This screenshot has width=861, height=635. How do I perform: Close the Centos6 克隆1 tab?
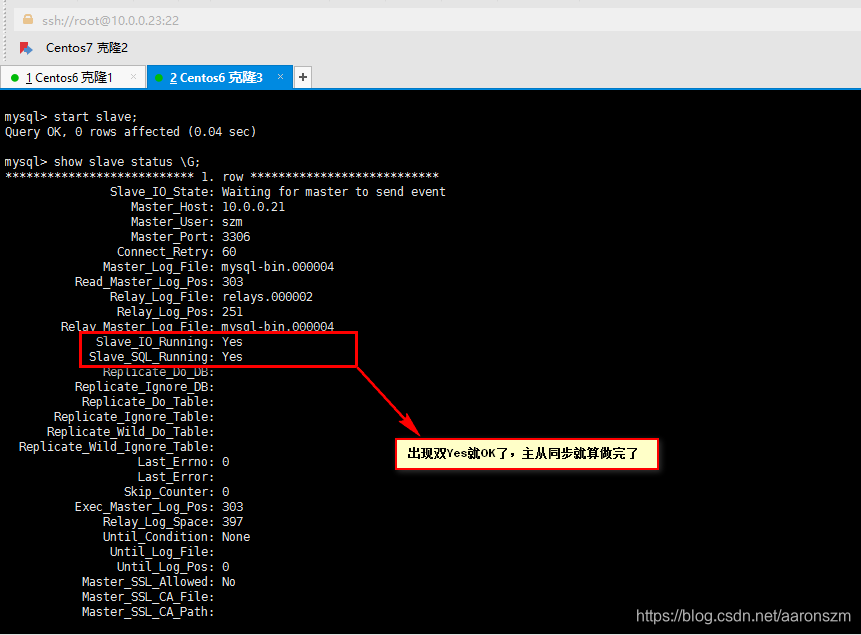pyautogui.click(x=133, y=77)
